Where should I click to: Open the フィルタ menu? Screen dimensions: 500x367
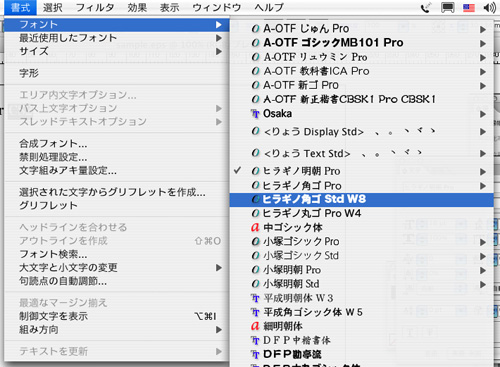click(95, 7)
